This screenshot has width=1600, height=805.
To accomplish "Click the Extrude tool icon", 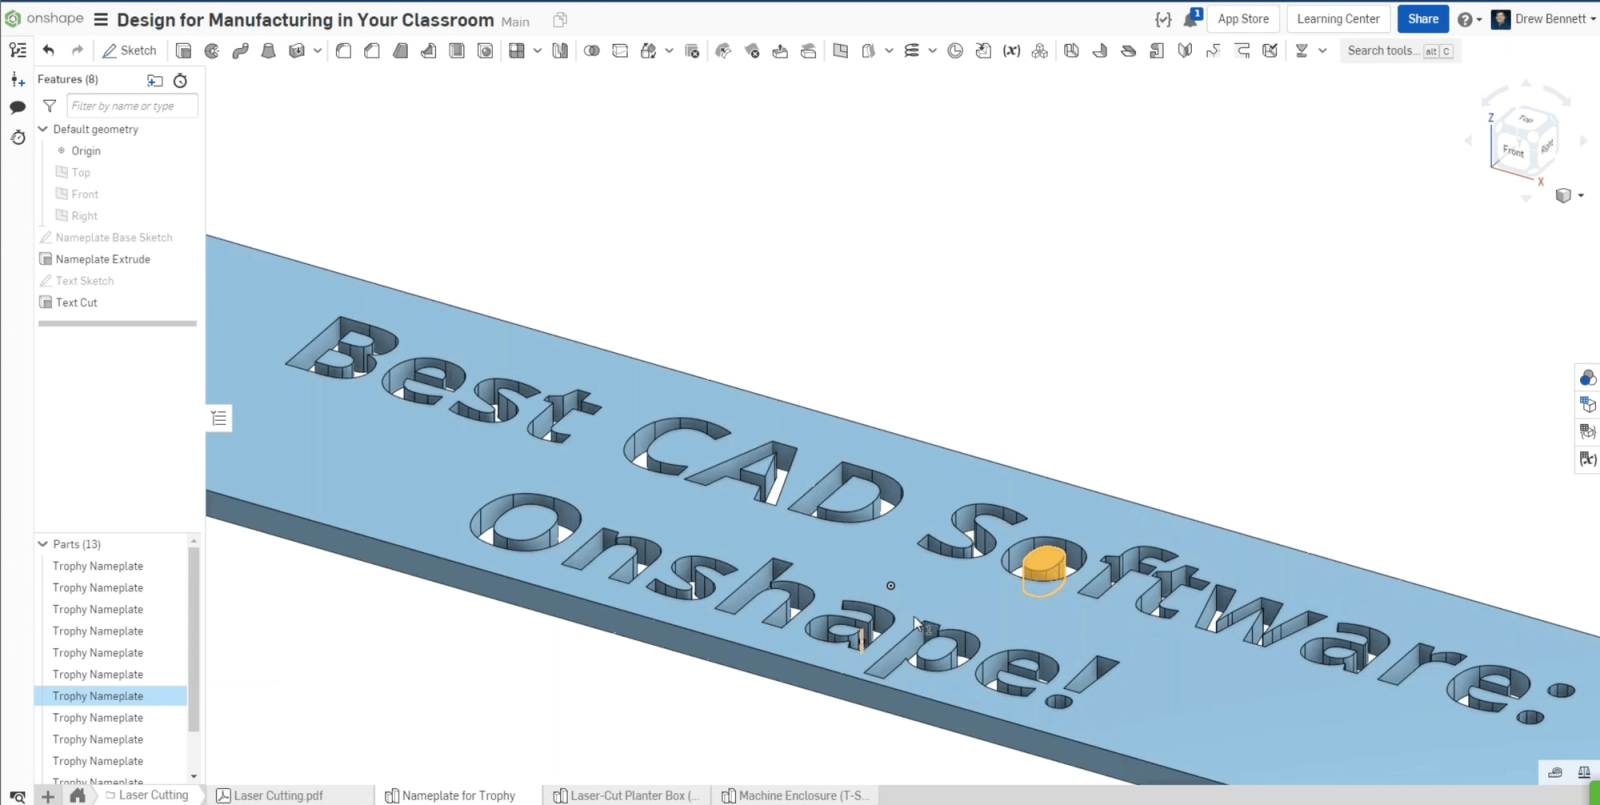I will click(184, 51).
